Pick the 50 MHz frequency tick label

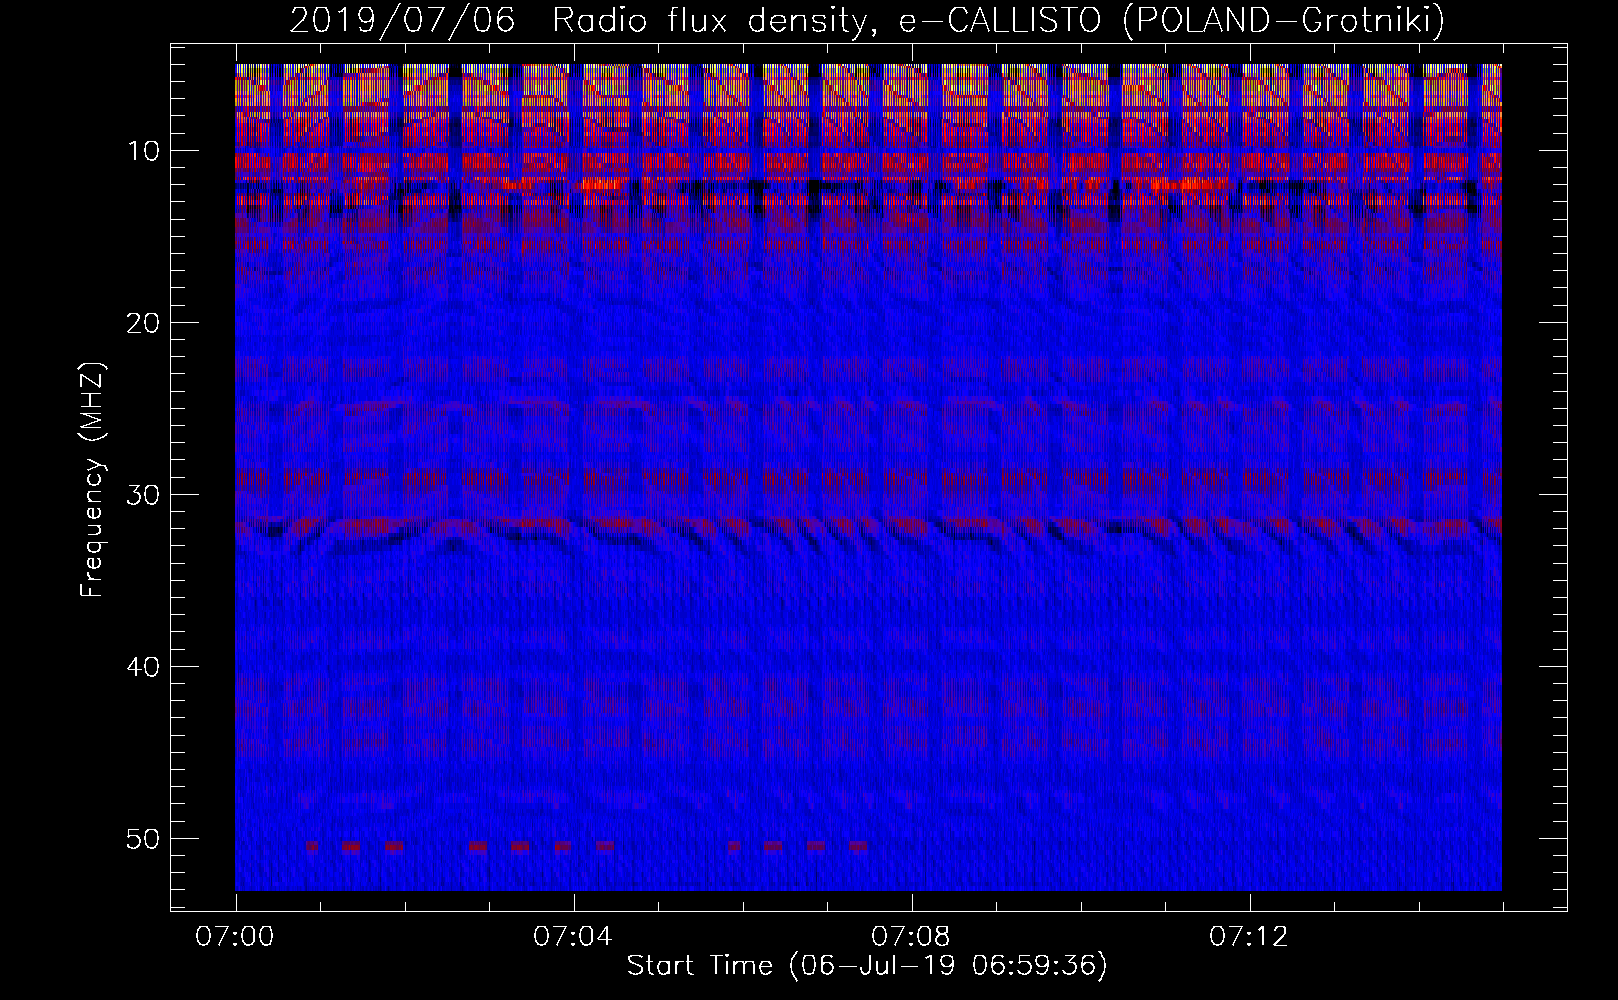coord(143,839)
